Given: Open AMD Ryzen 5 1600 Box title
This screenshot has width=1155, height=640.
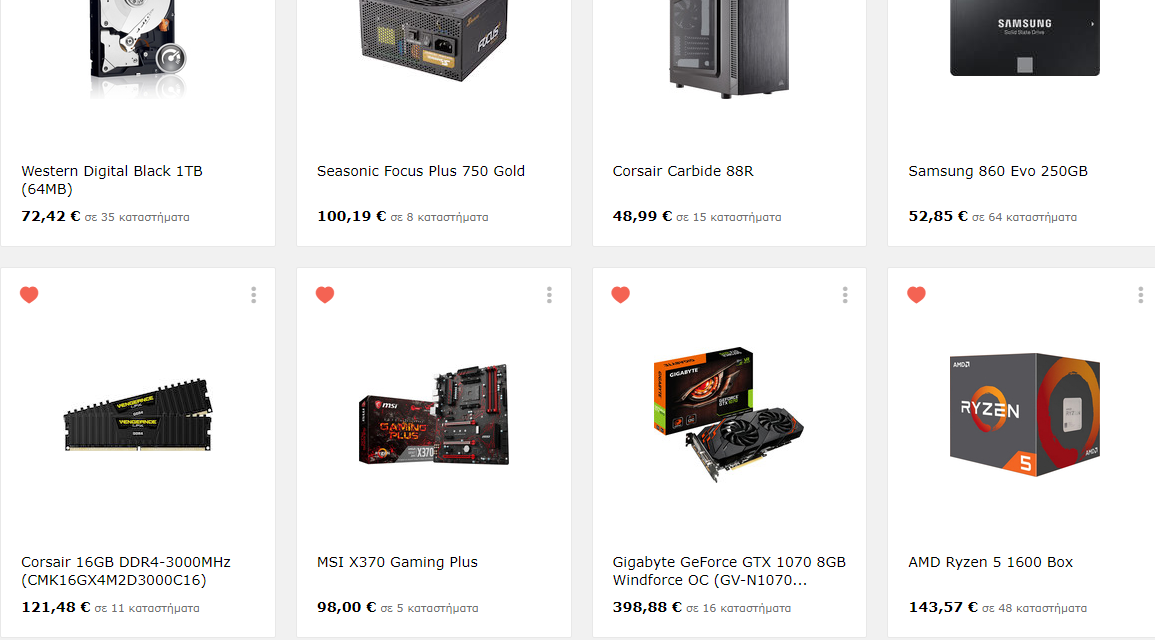Looking at the screenshot, I should point(990,562).
